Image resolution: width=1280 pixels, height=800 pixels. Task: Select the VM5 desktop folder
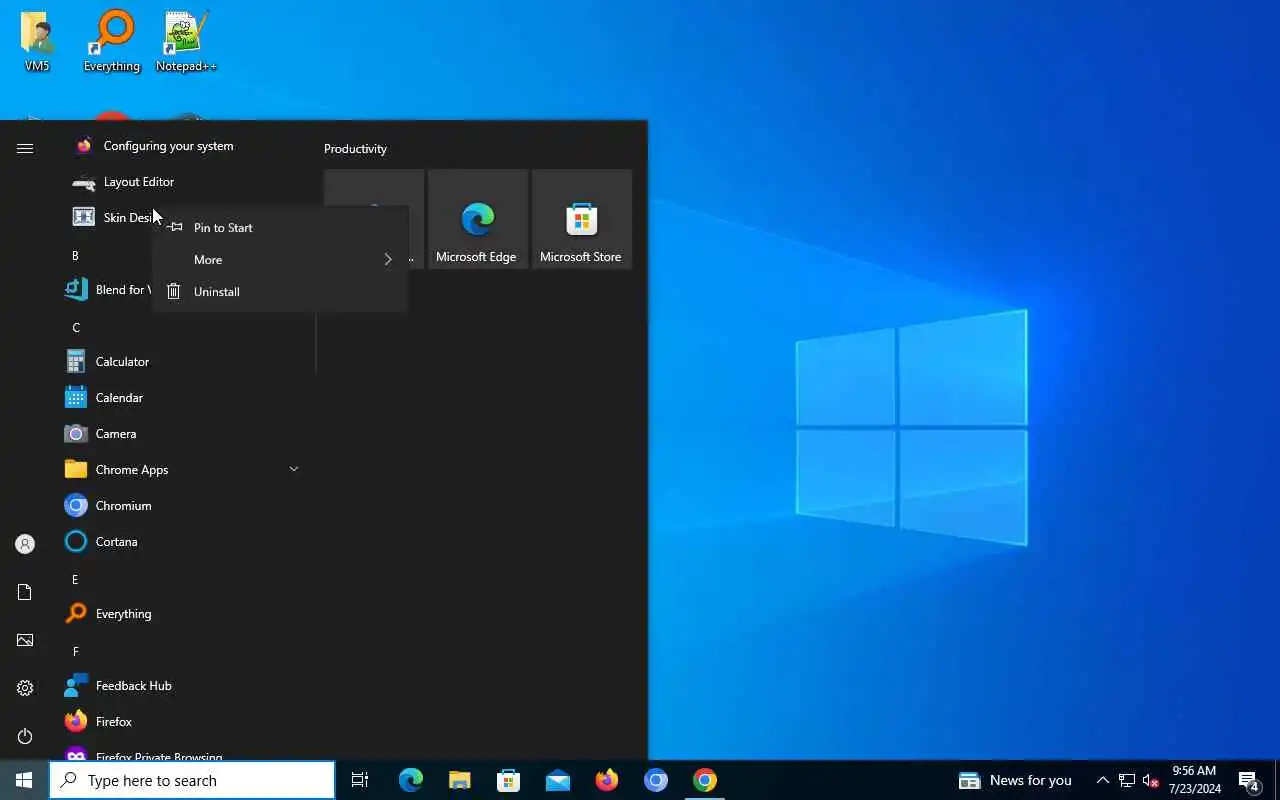point(37,42)
